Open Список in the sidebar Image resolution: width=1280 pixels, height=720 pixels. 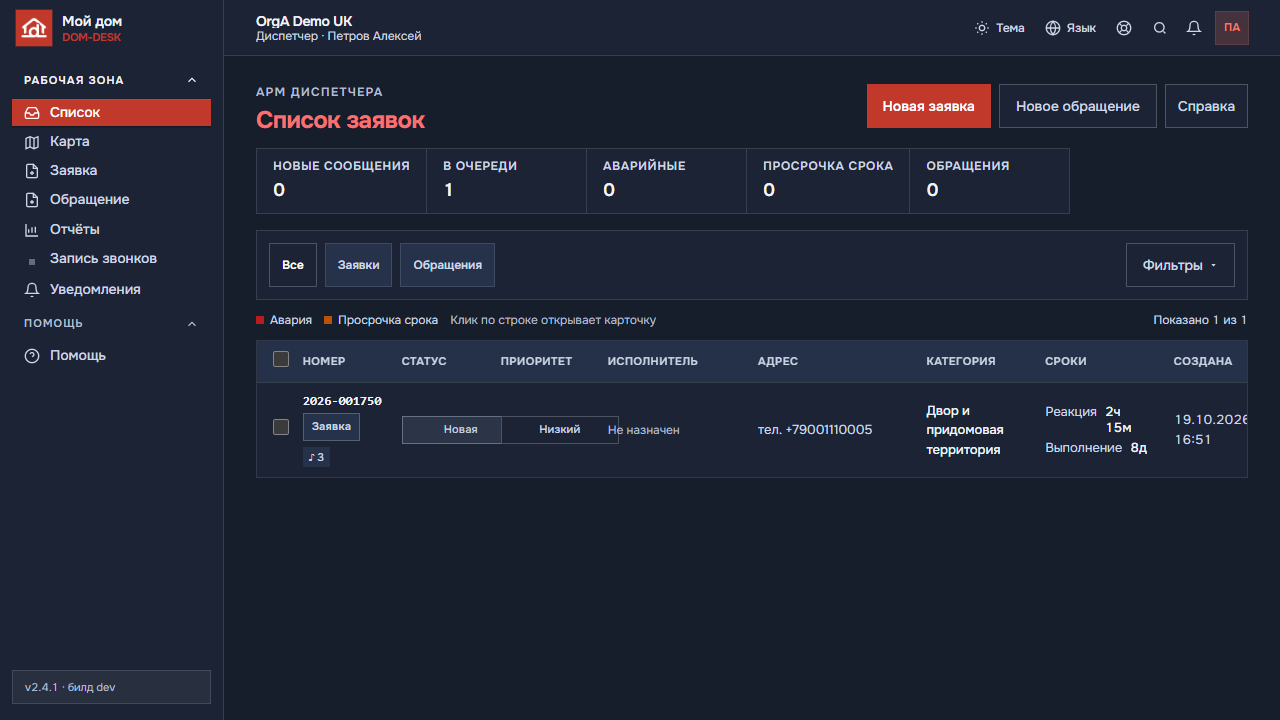click(111, 113)
